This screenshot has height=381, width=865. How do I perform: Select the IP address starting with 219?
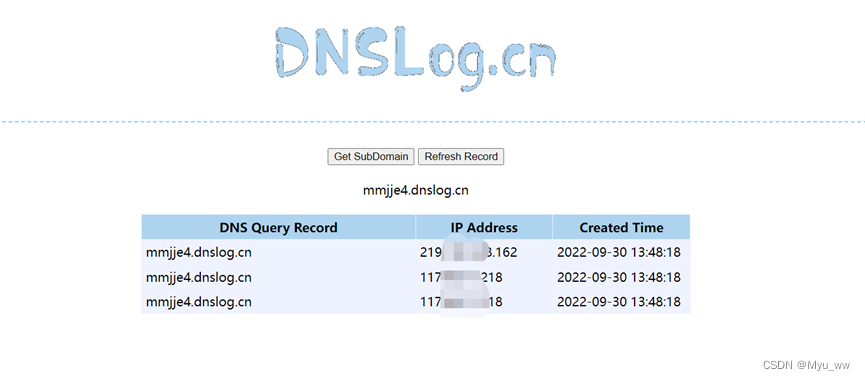[x=468, y=253]
